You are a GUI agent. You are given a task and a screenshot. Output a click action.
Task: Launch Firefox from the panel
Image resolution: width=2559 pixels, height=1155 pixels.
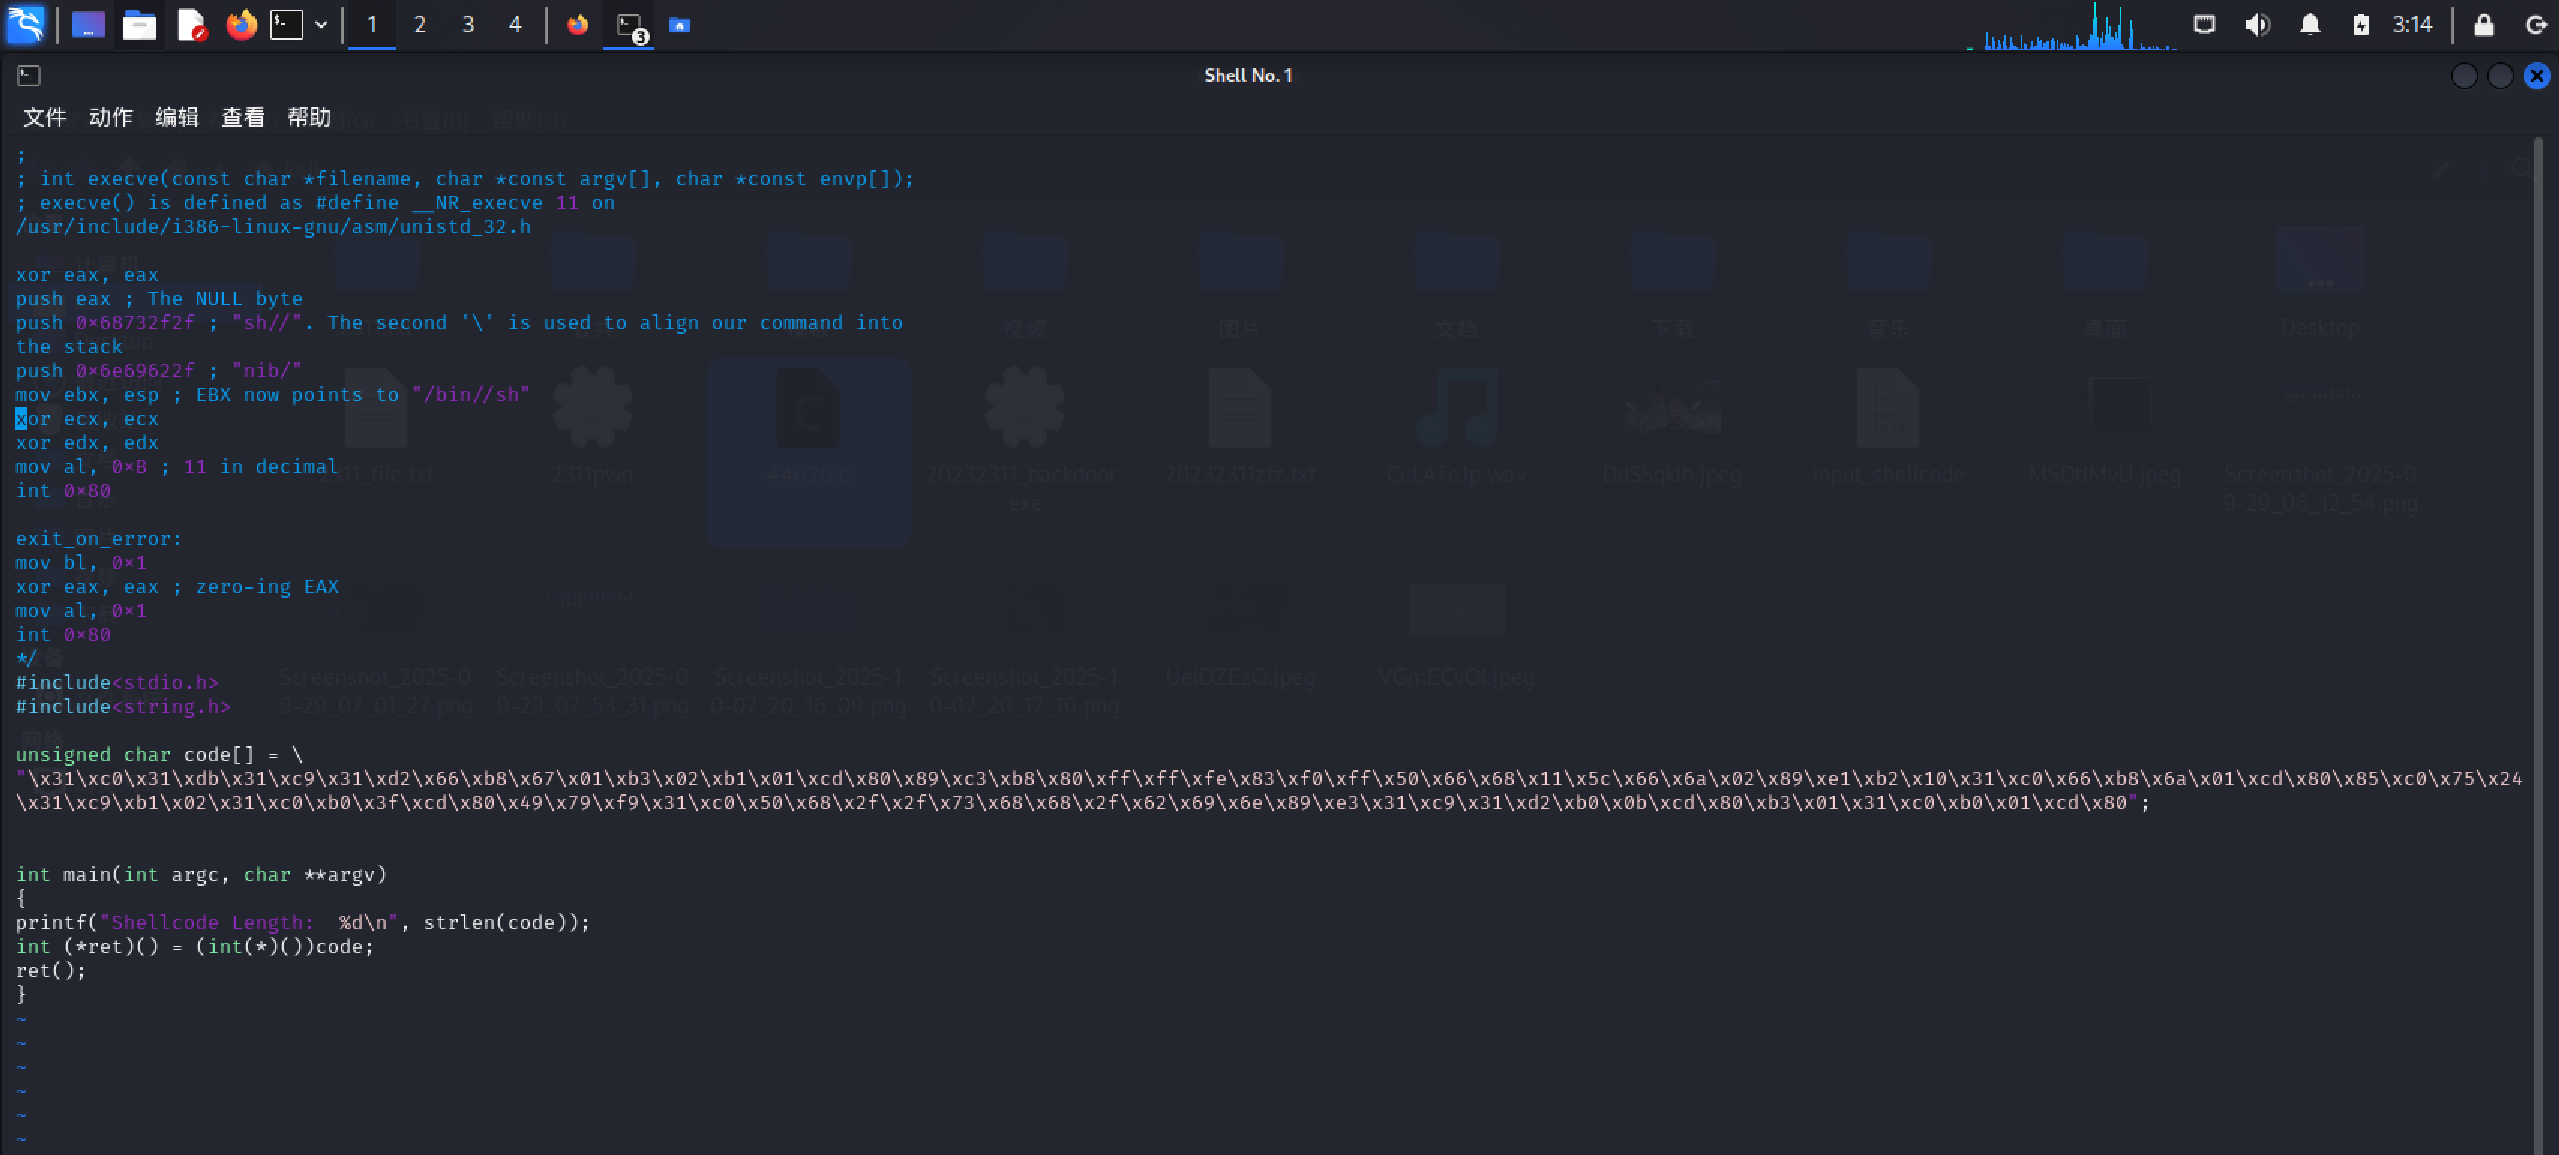(241, 24)
